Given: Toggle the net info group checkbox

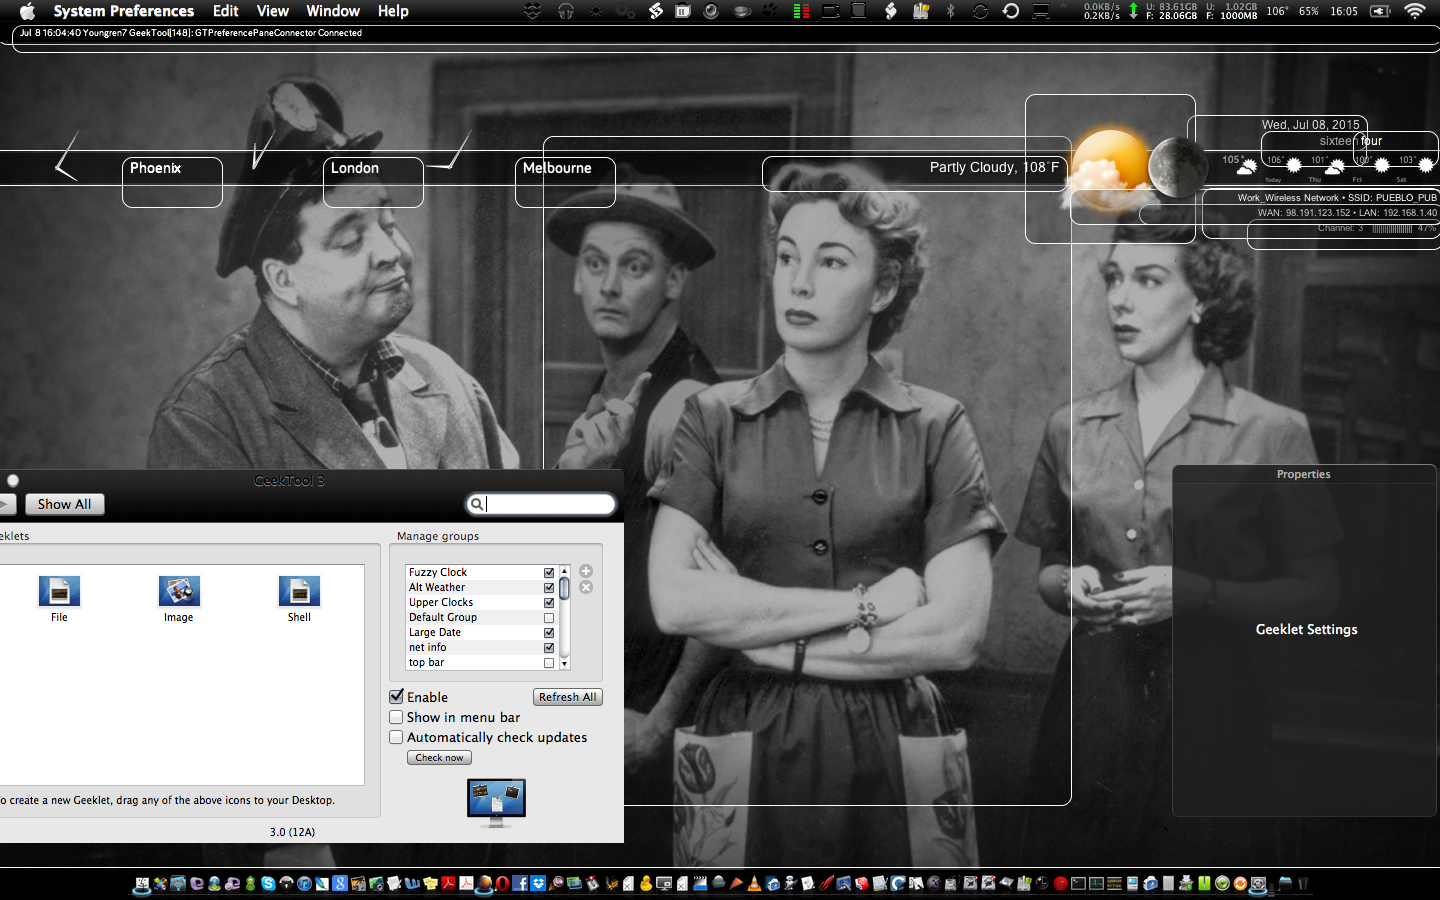Looking at the screenshot, I should click(549, 648).
